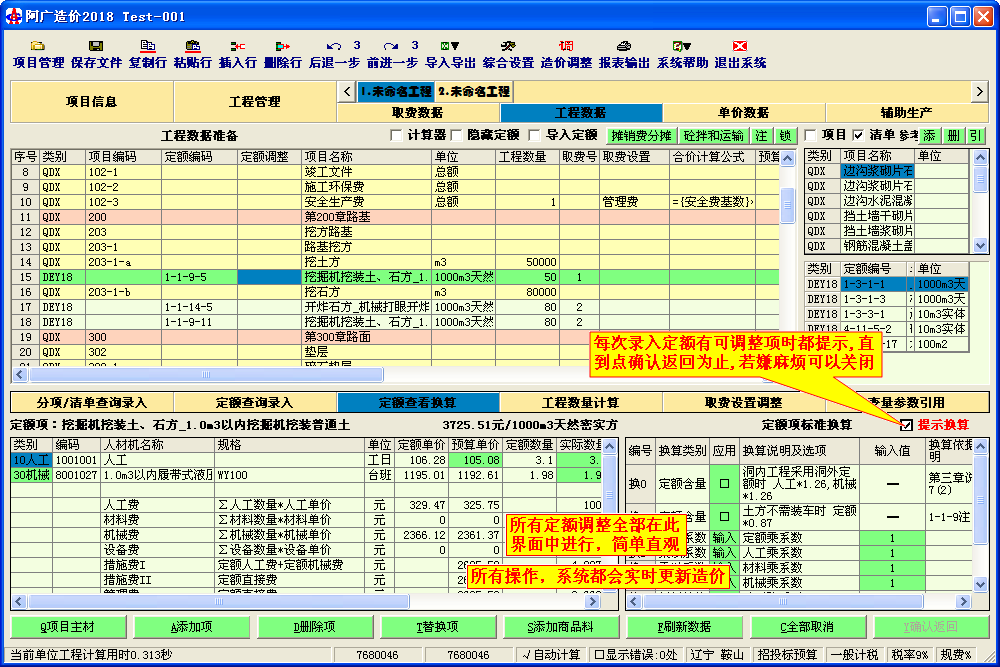Click the T替换项 button
The height and width of the screenshot is (667, 1000).
click(438, 627)
